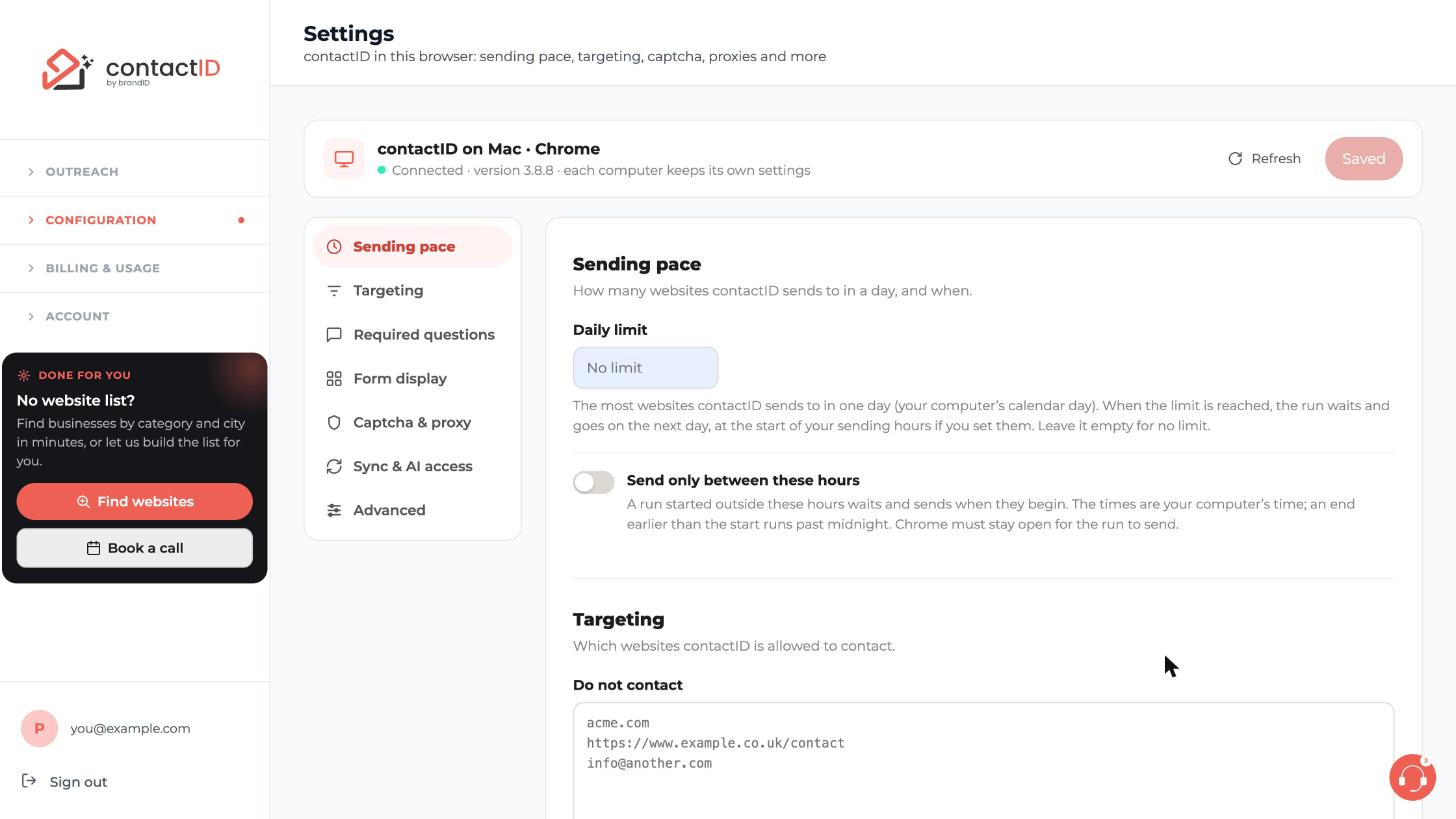Screen dimensions: 1456x819
Task: Click the Settings page heading
Action: (x=349, y=34)
